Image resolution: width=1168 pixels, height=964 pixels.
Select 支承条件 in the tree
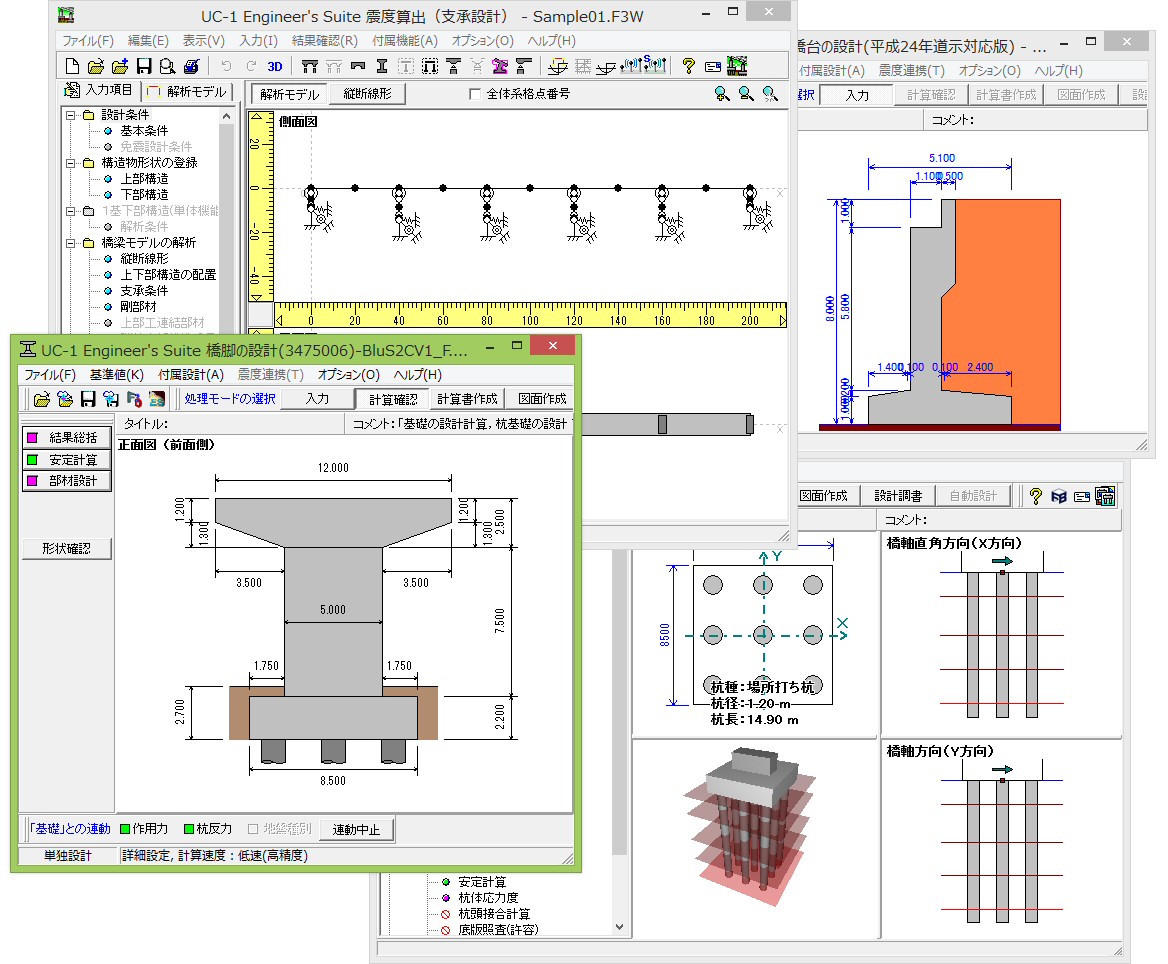tap(144, 291)
